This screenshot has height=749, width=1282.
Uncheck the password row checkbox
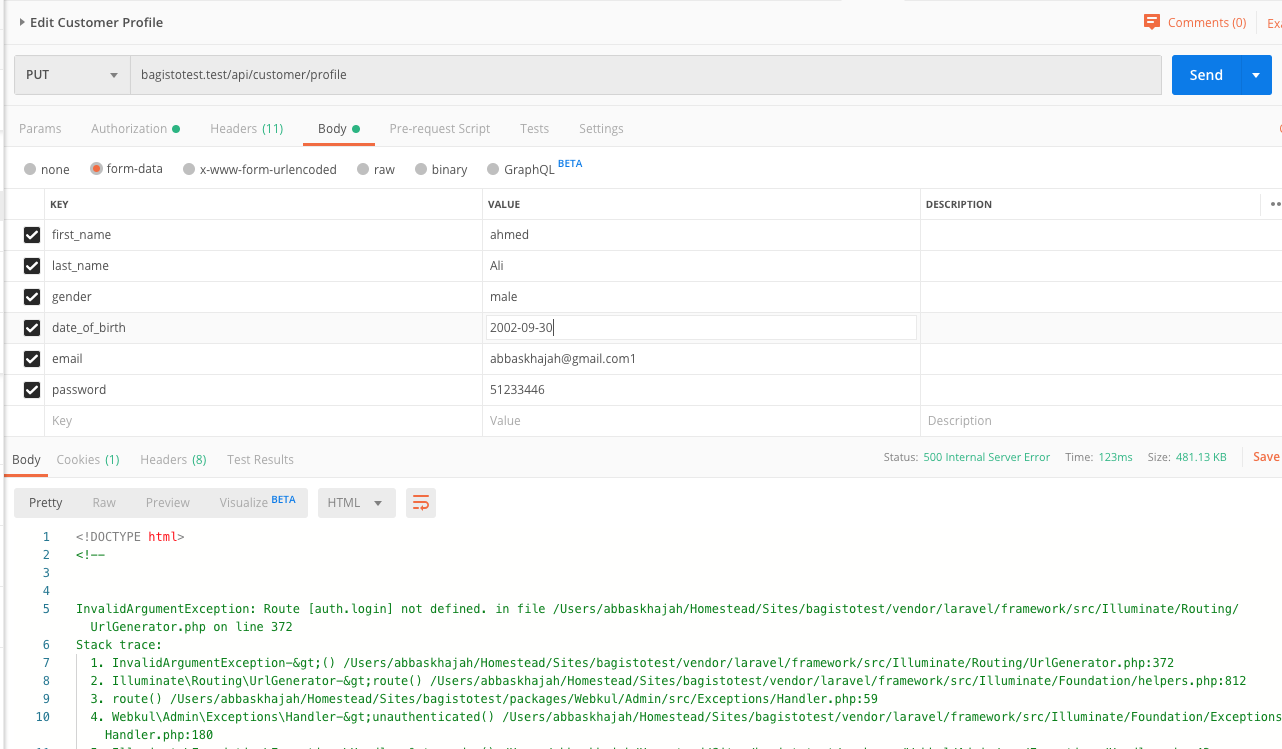pyautogui.click(x=32, y=390)
